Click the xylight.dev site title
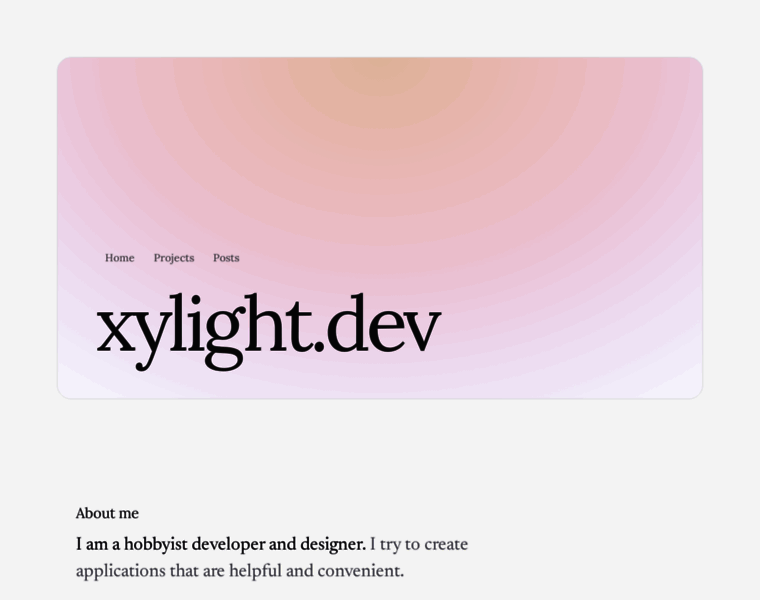Image resolution: width=760 pixels, height=600 pixels. coord(268,327)
